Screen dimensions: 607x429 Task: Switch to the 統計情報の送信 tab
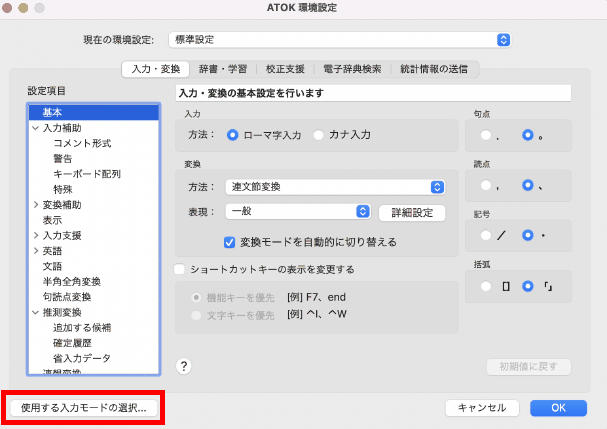[x=434, y=69]
